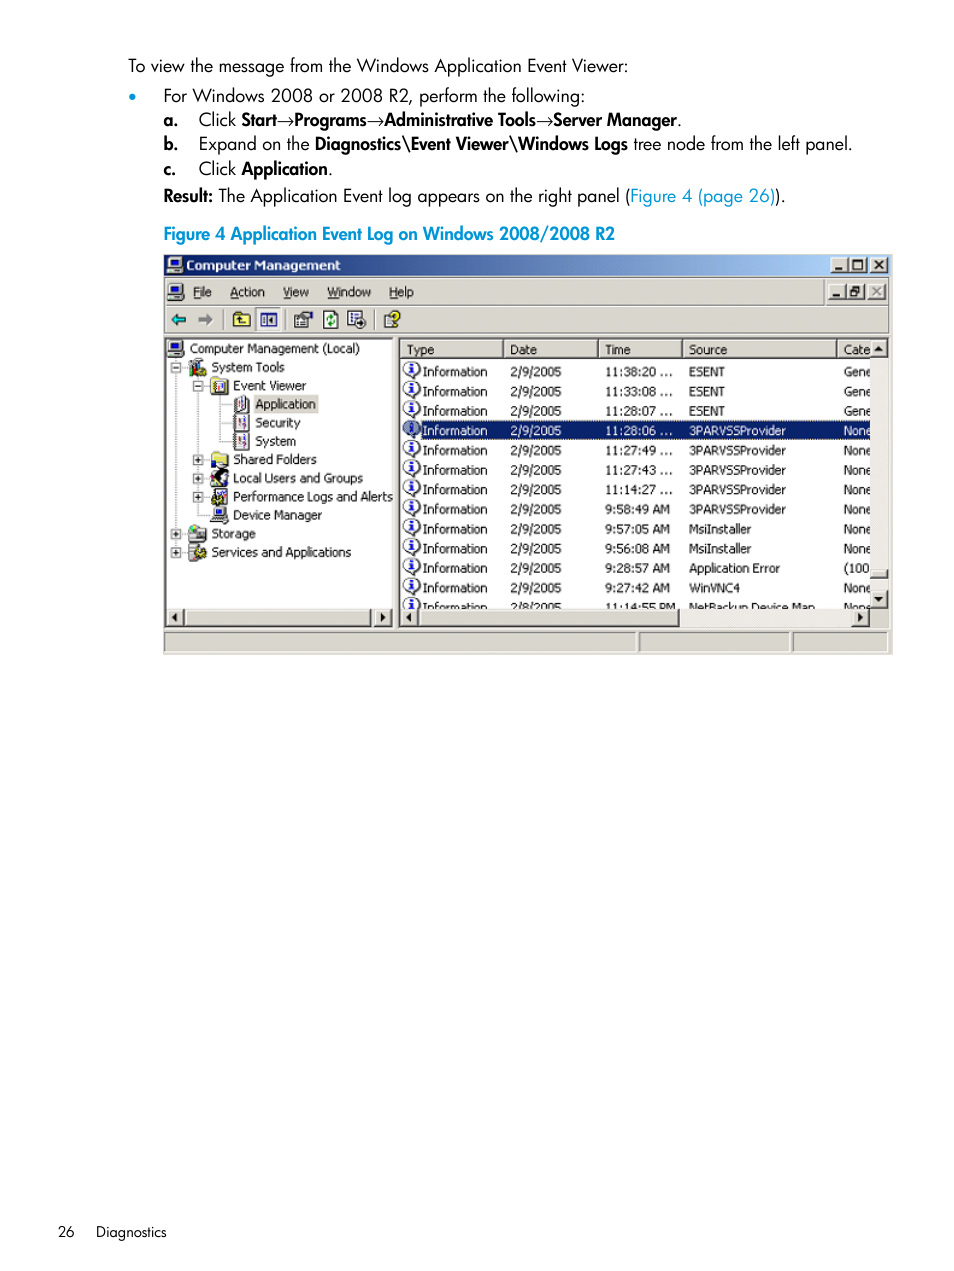The image size is (954, 1271).
Task: Click the console icon beside File menu
Action: pyautogui.click(x=176, y=292)
